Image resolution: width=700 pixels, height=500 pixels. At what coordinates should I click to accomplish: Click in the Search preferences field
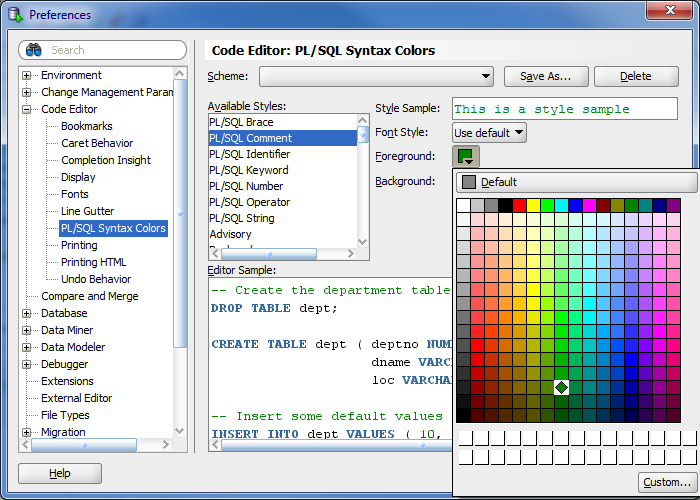pos(102,50)
